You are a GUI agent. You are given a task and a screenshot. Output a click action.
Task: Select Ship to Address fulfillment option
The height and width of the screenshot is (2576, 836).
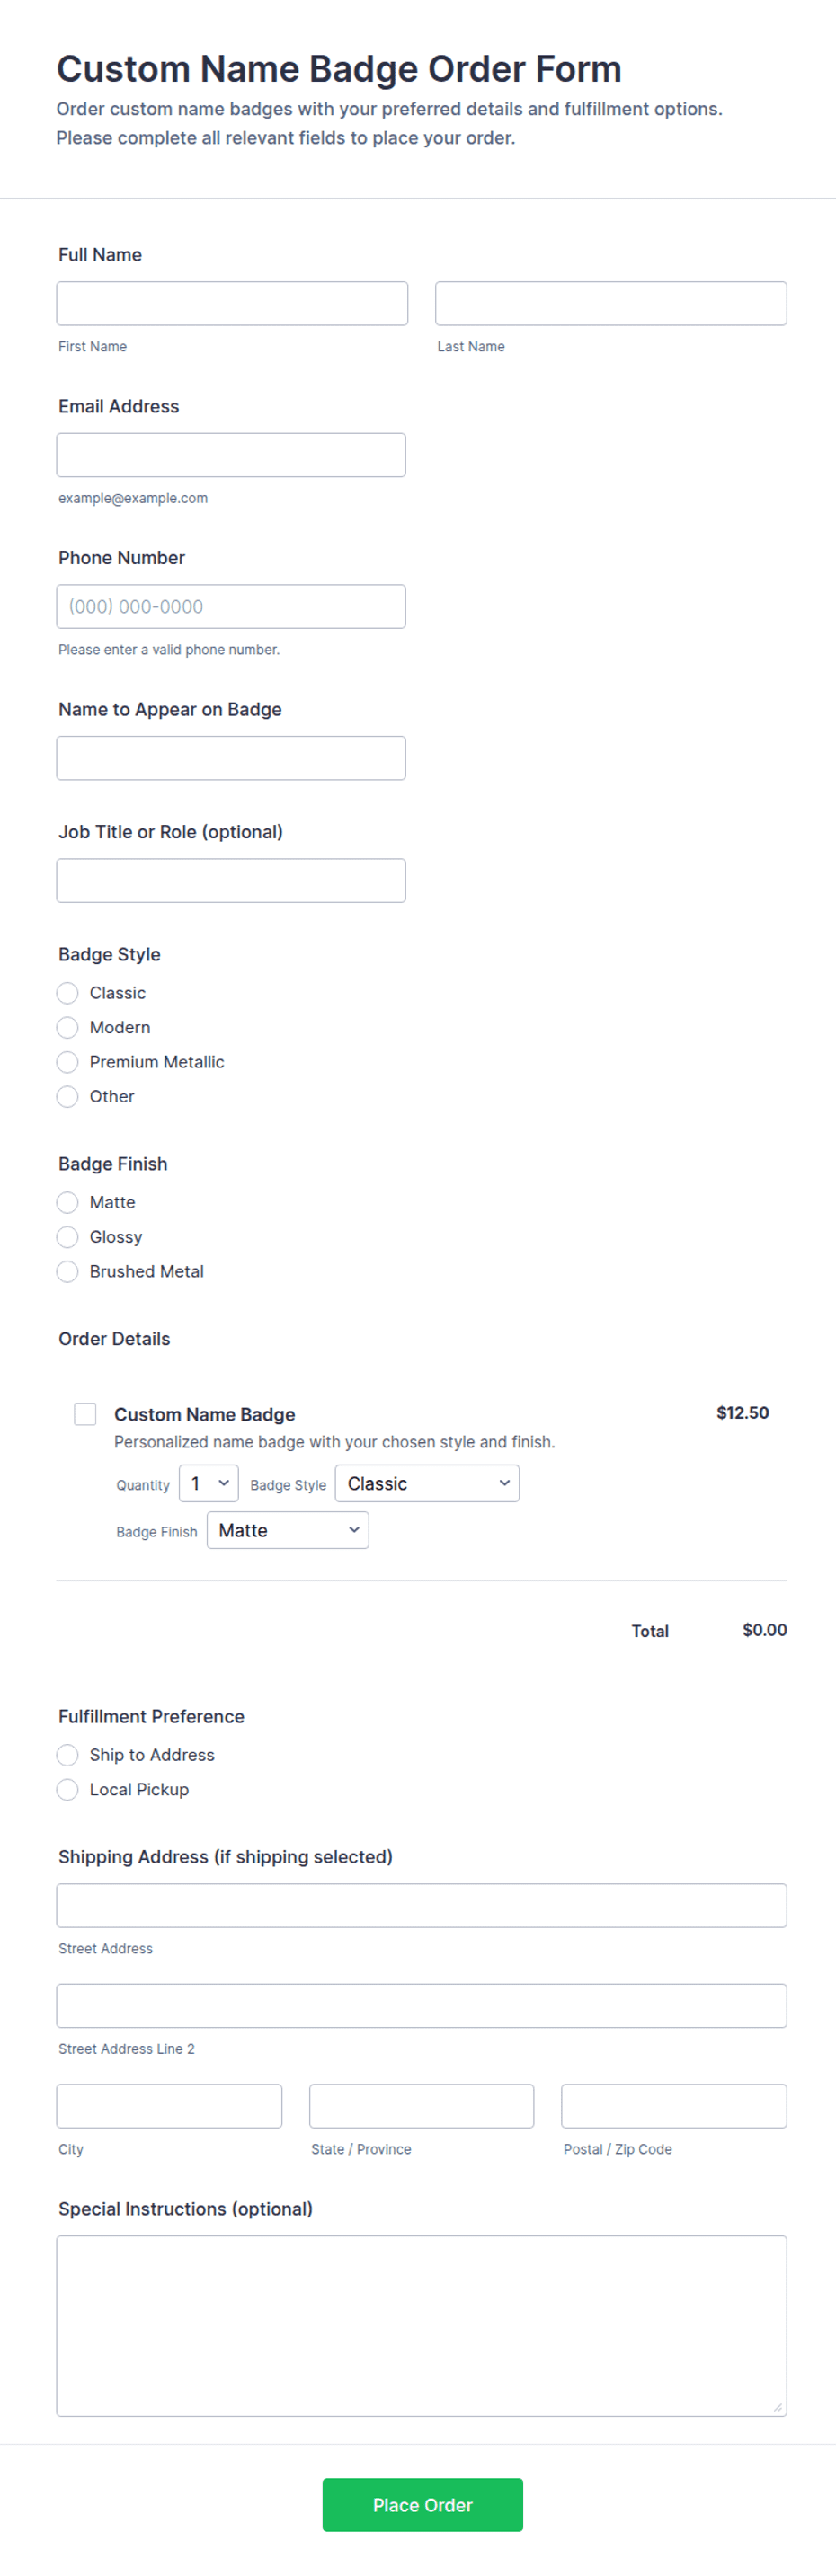coord(67,1755)
